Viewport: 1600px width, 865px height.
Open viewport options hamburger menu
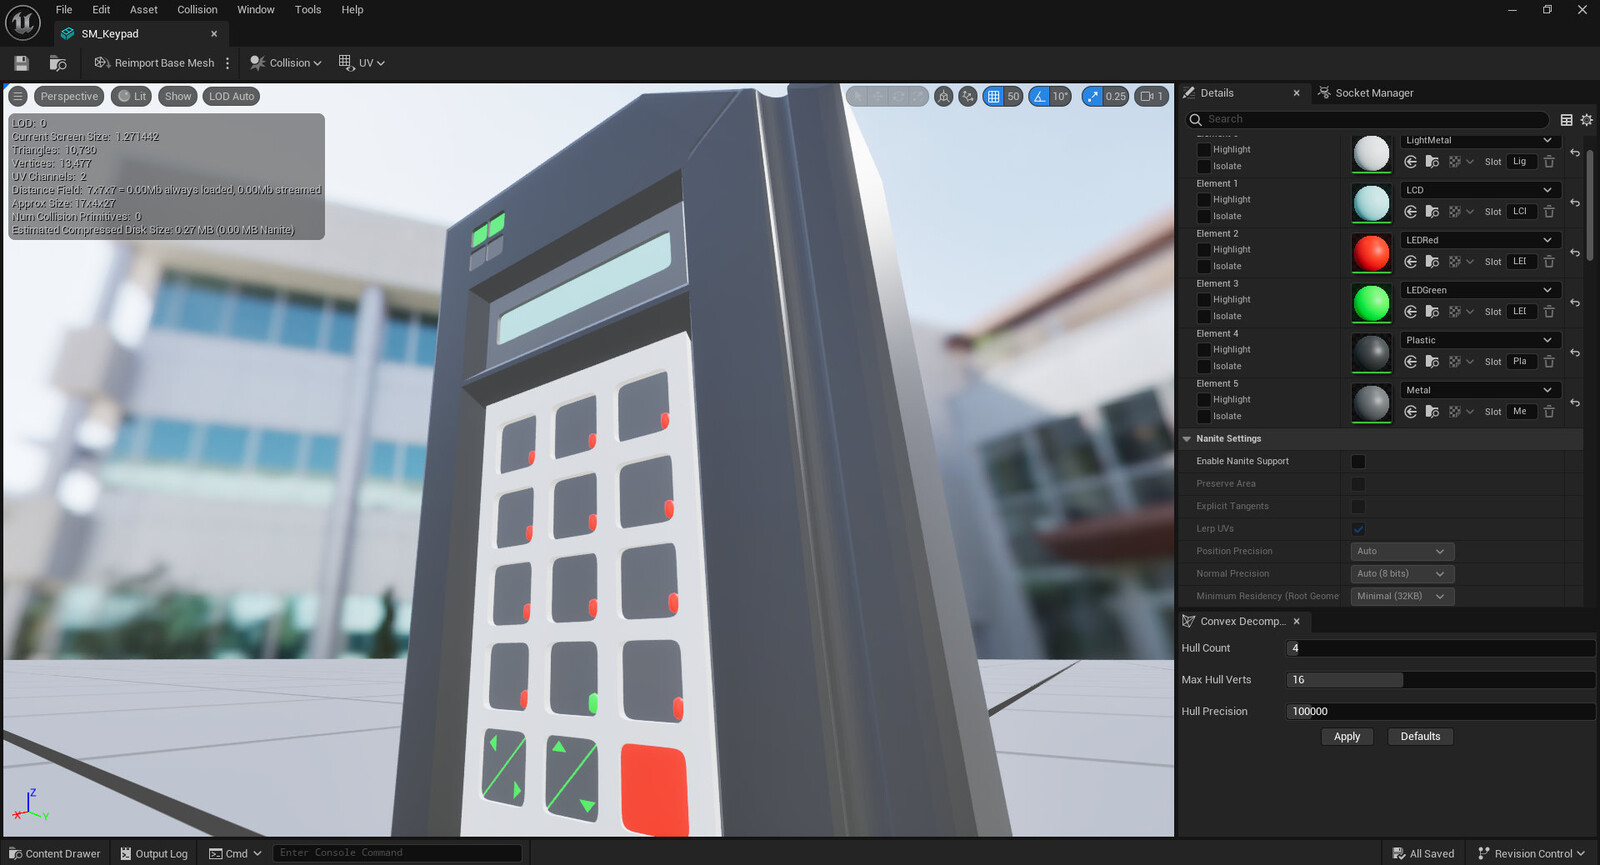18,96
